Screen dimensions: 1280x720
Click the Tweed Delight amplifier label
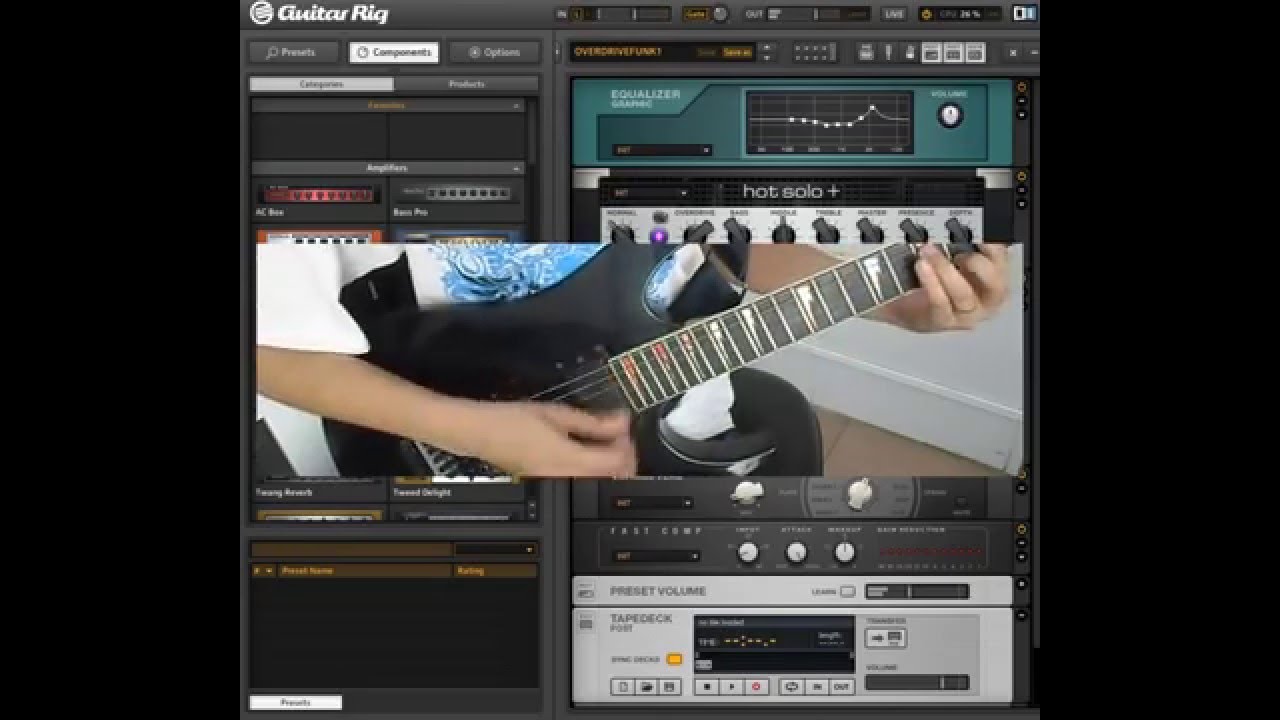[422, 492]
